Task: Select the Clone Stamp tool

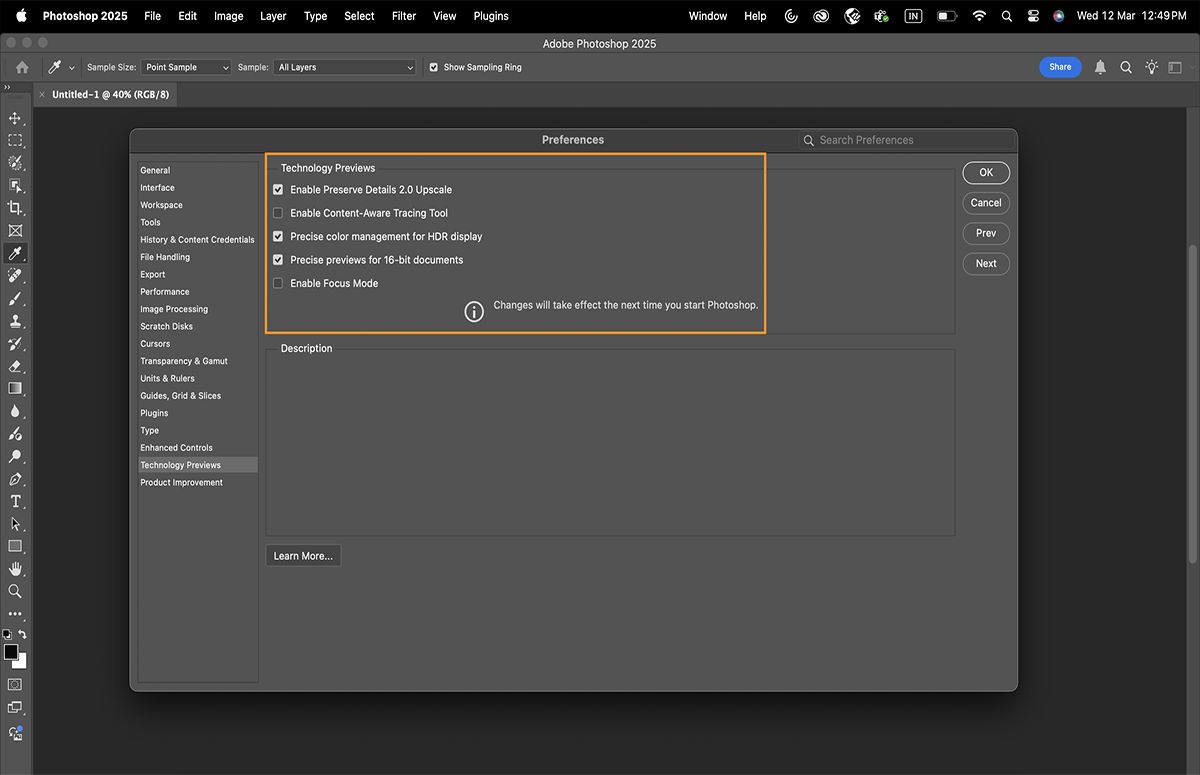Action: coord(15,321)
